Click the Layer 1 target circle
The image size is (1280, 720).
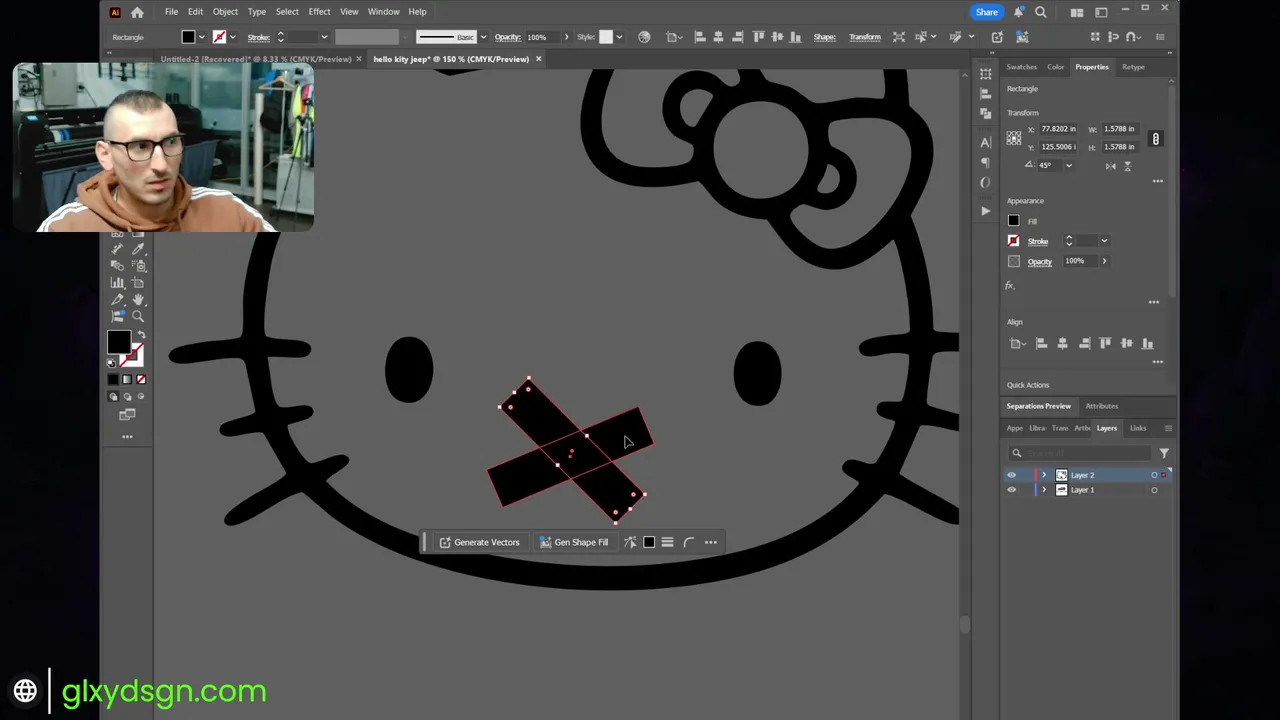1154,490
